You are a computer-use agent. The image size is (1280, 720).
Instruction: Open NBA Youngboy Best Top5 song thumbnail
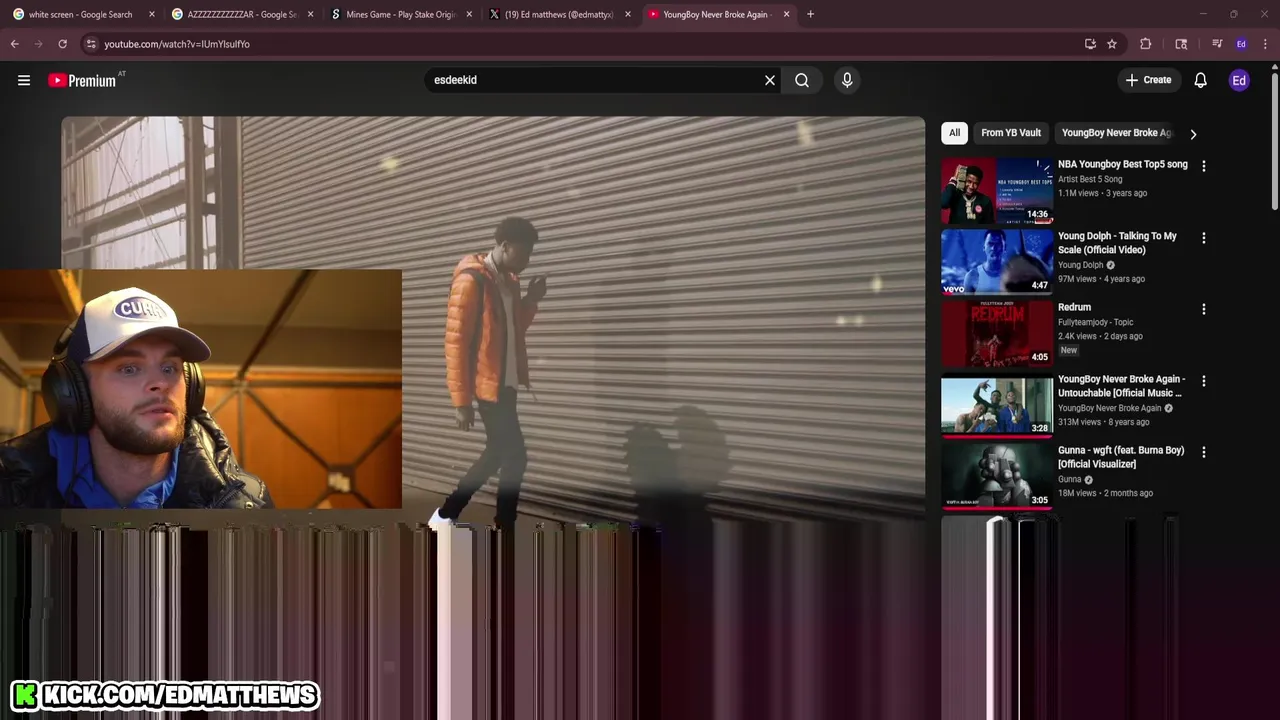996,190
